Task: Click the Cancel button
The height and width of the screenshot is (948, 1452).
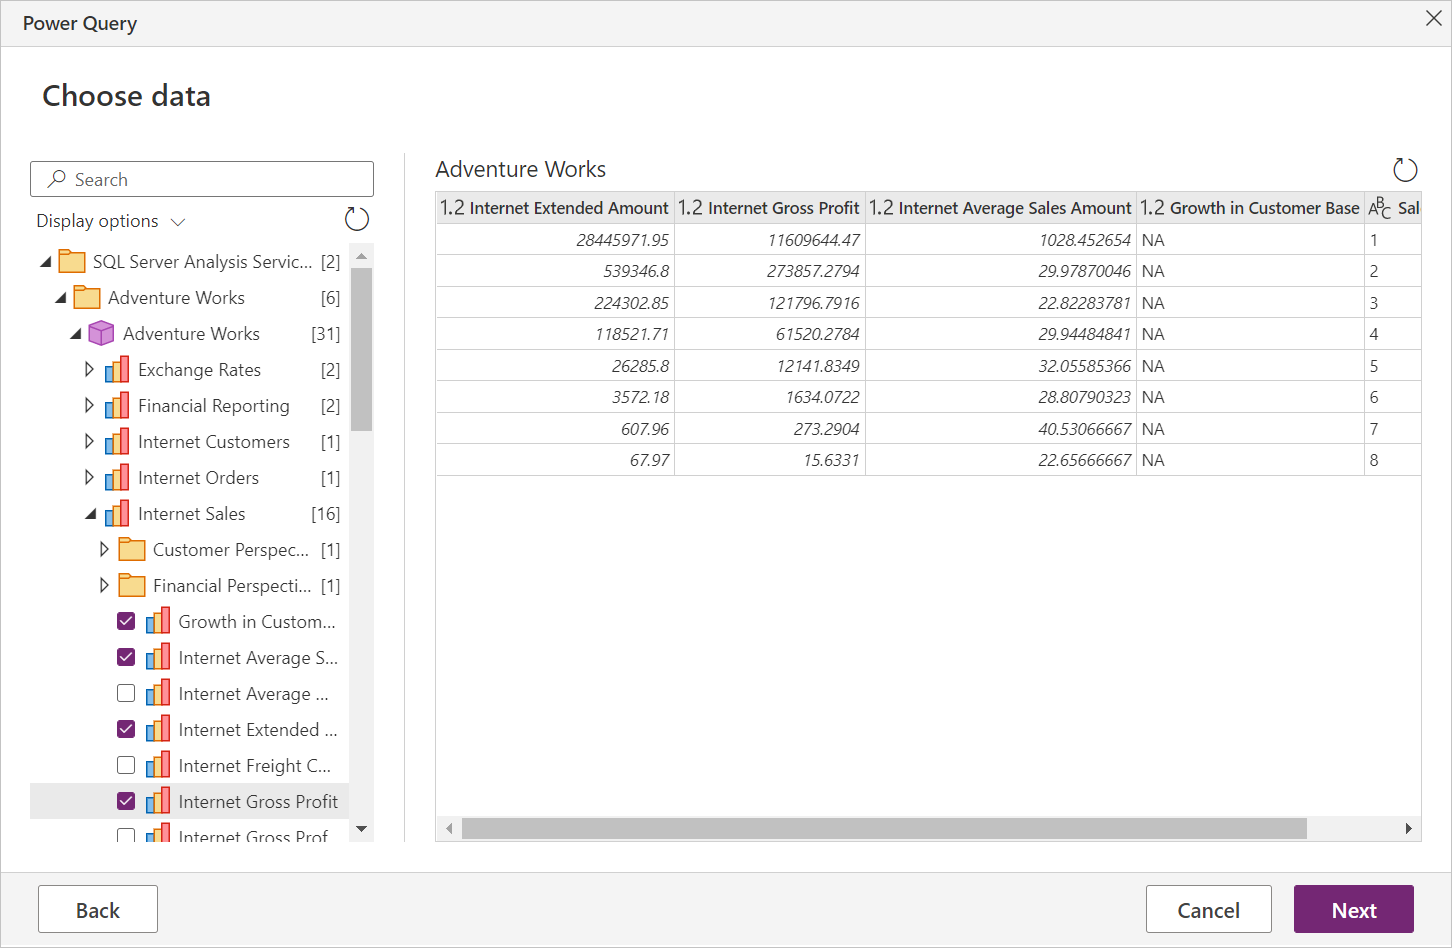Action: [1209, 909]
